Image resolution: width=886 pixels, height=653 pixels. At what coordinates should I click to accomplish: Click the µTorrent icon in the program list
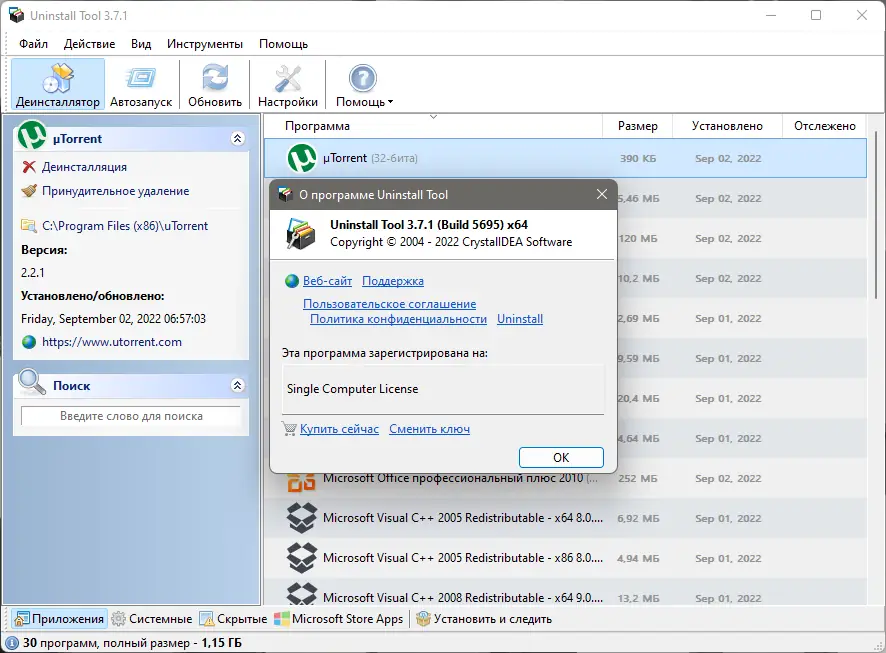pos(302,158)
